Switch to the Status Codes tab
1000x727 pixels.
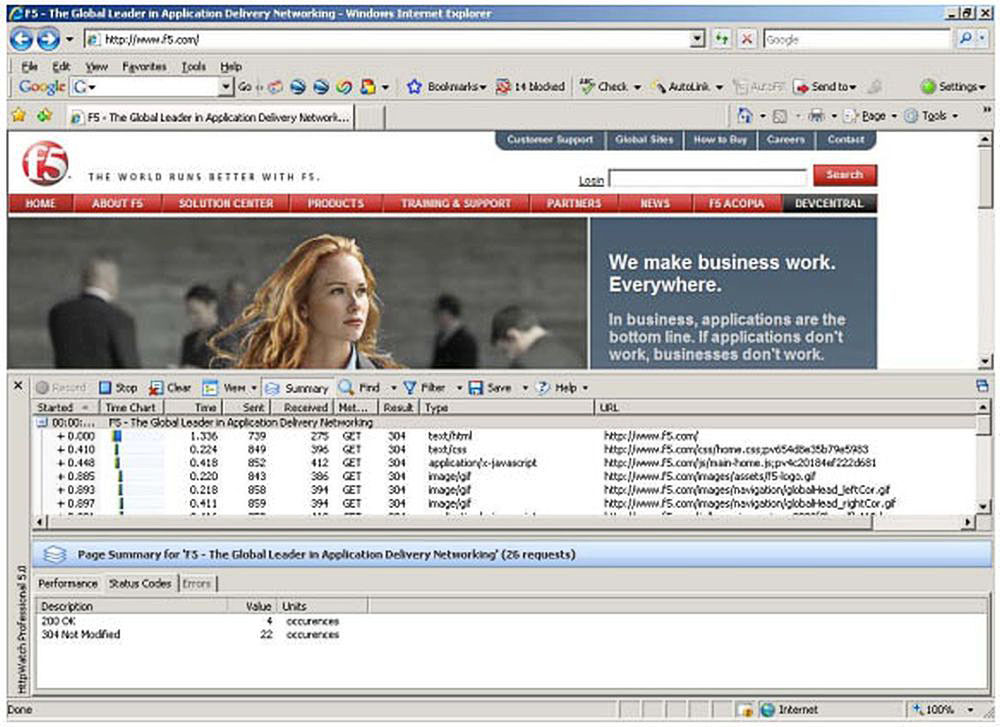click(140, 584)
